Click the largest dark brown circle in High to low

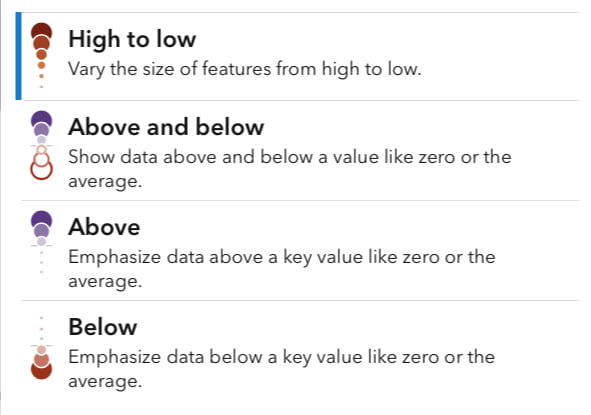point(41,31)
